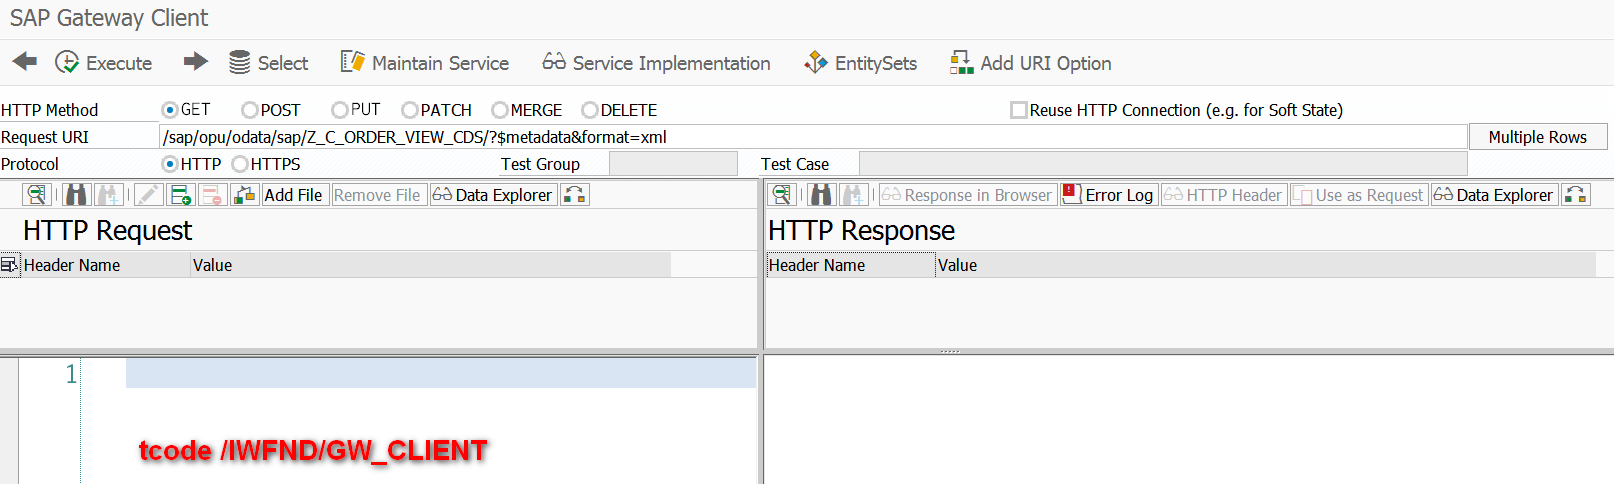The width and height of the screenshot is (1614, 484).
Task: Click Header Name column in HTTP Response table
Action: click(850, 265)
